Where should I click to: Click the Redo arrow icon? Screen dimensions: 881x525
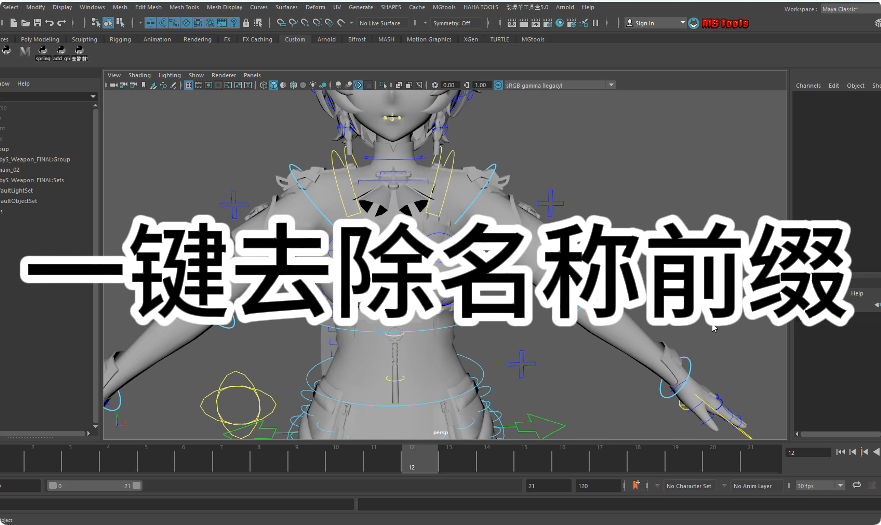(61, 23)
